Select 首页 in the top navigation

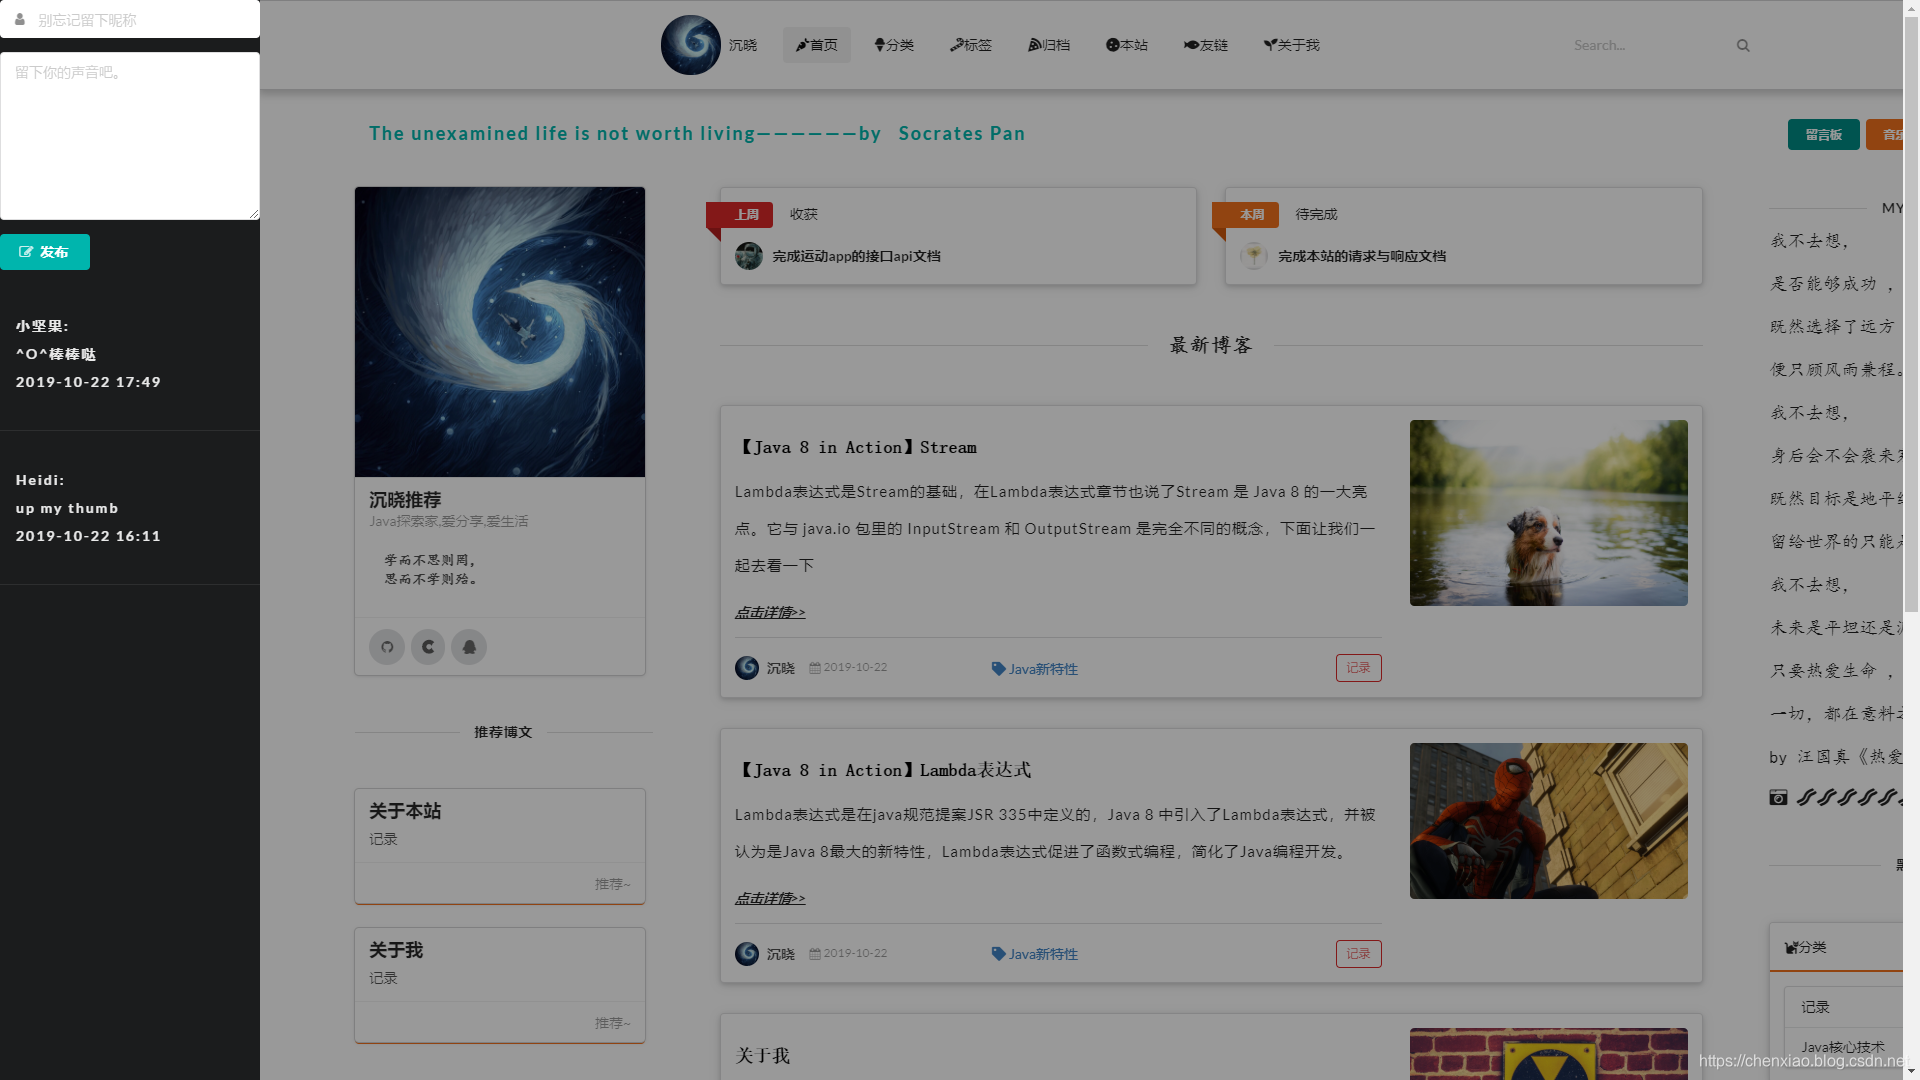(x=816, y=44)
